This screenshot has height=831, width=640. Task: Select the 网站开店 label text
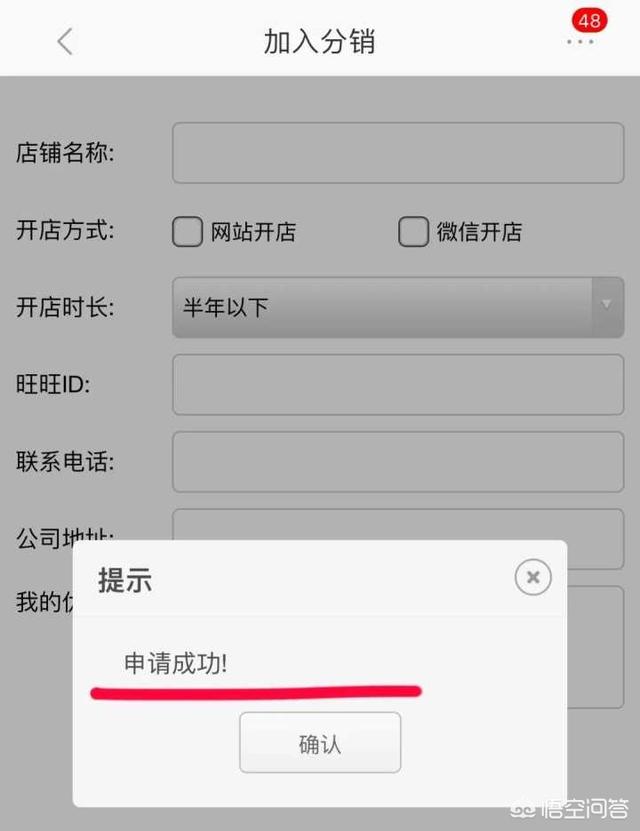(253, 232)
